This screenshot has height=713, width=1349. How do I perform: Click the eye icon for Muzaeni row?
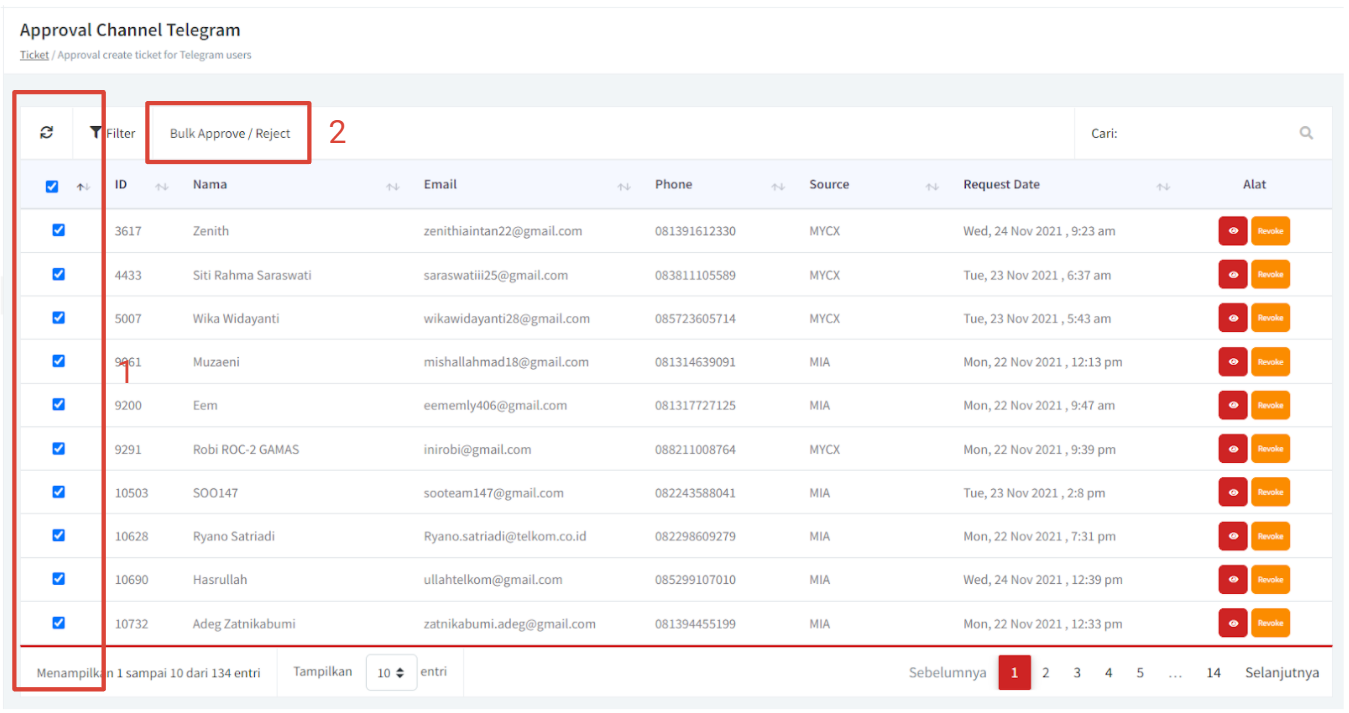1233,362
